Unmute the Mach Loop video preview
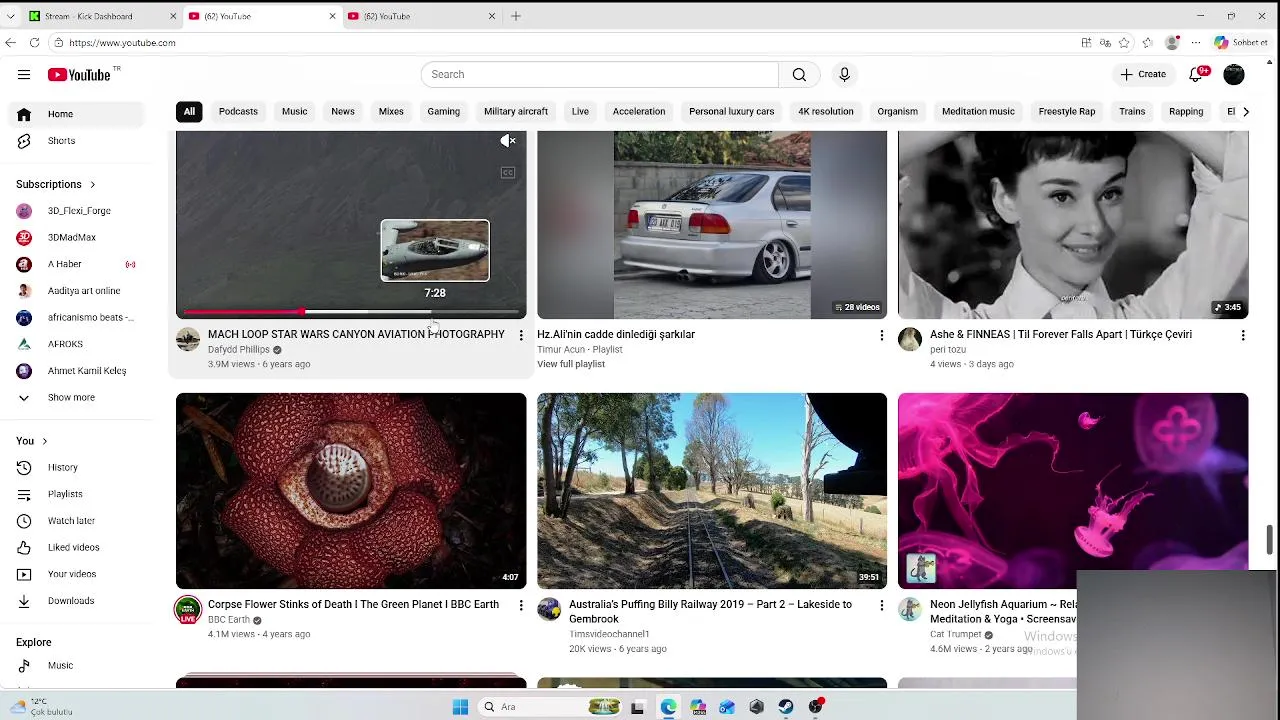 click(x=508, y=142)
